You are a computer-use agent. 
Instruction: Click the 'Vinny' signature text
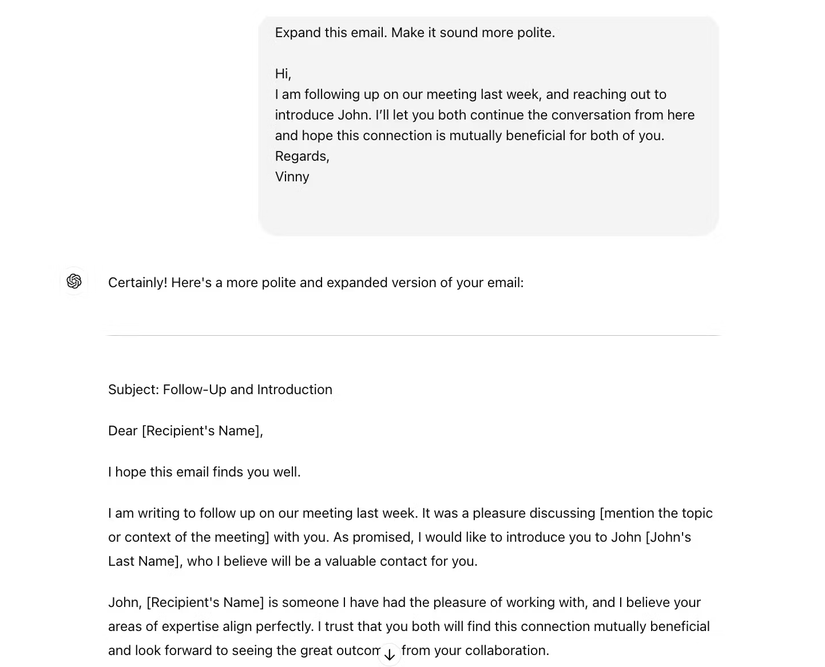292,177
